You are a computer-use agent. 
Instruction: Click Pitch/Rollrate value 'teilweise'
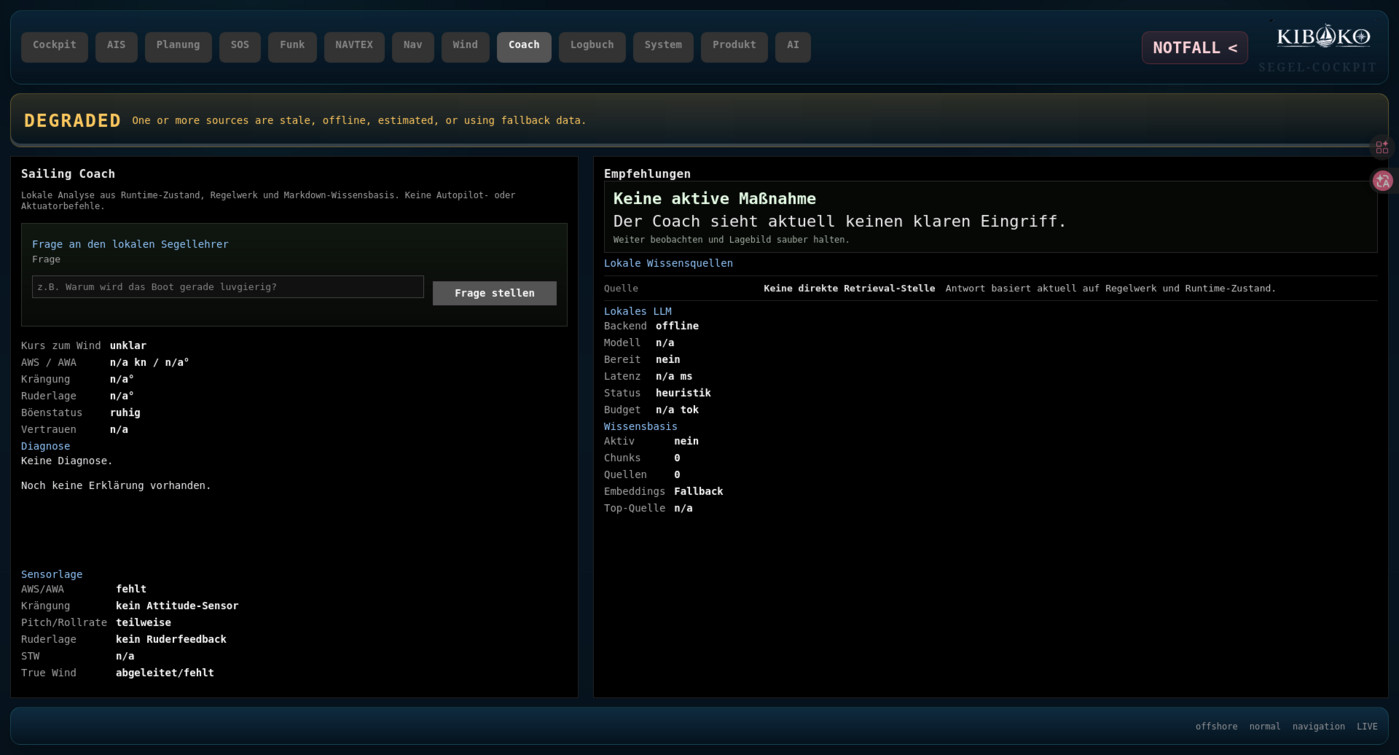pyautogui.click(x=143, y=623)
